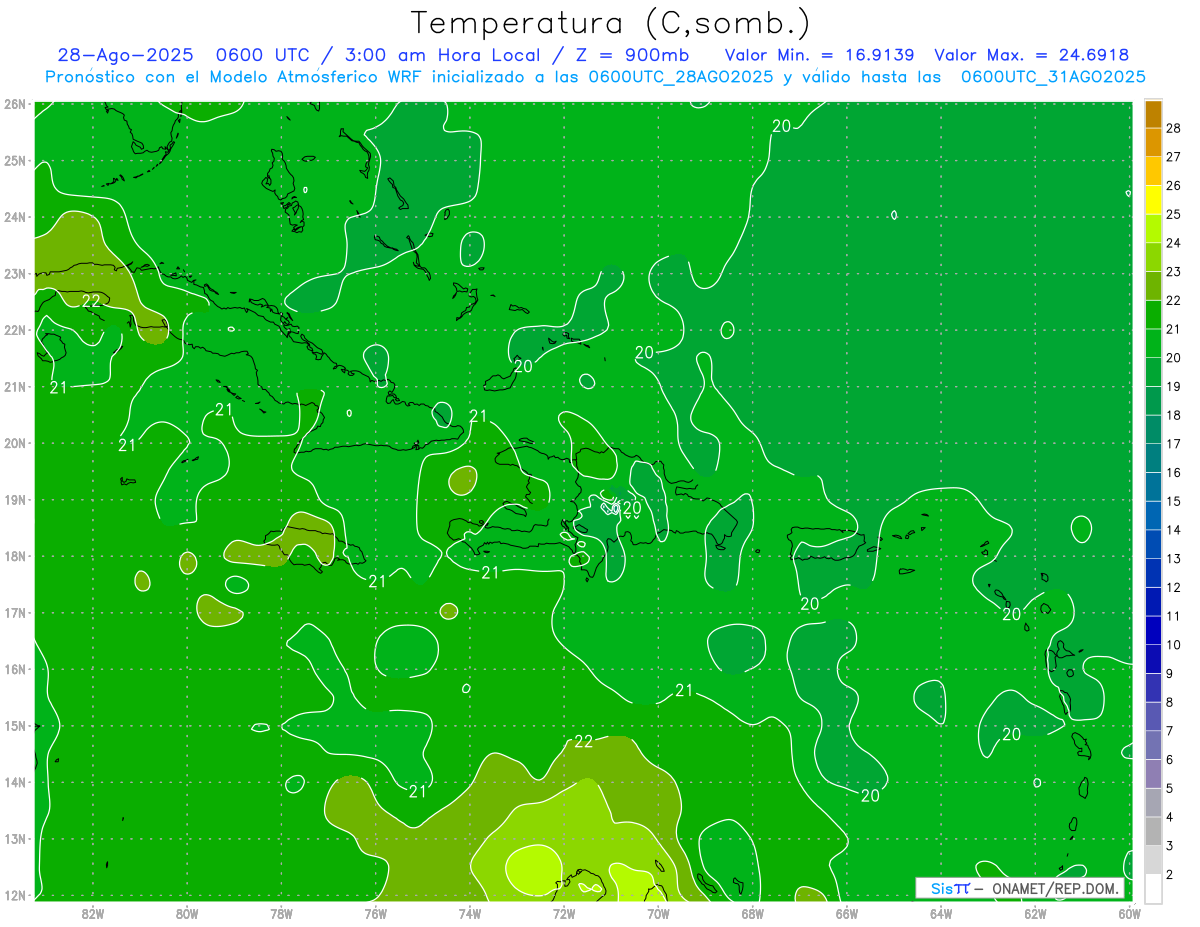Image resolution: width=1200 pixels, height=927 pixels.
Task: Click the 15N latitude axis label
Action: [15, 726]
